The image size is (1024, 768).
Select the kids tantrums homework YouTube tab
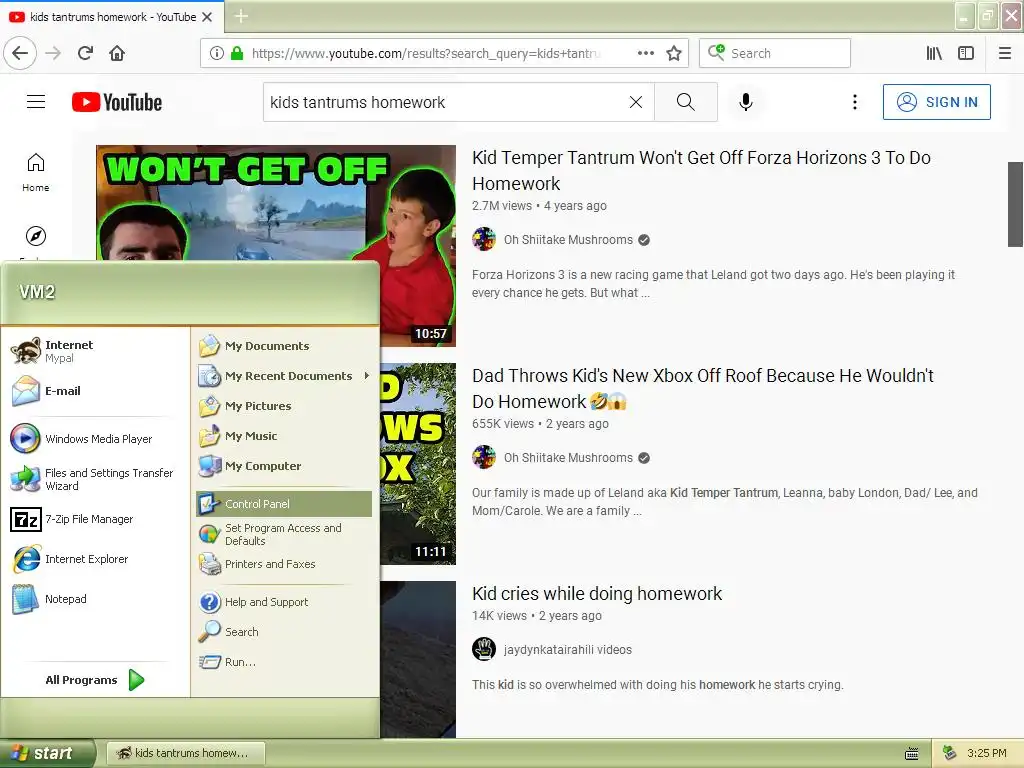[111, 17]
